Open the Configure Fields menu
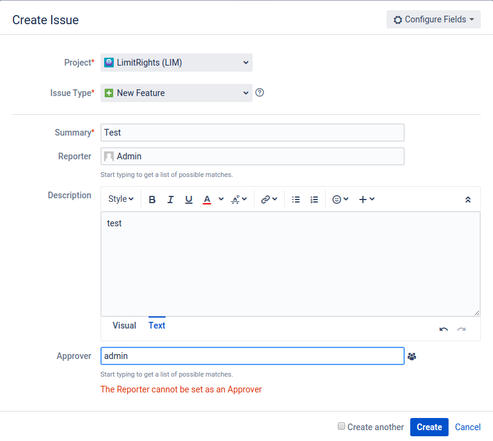493x441 pixels. [433, 19]
